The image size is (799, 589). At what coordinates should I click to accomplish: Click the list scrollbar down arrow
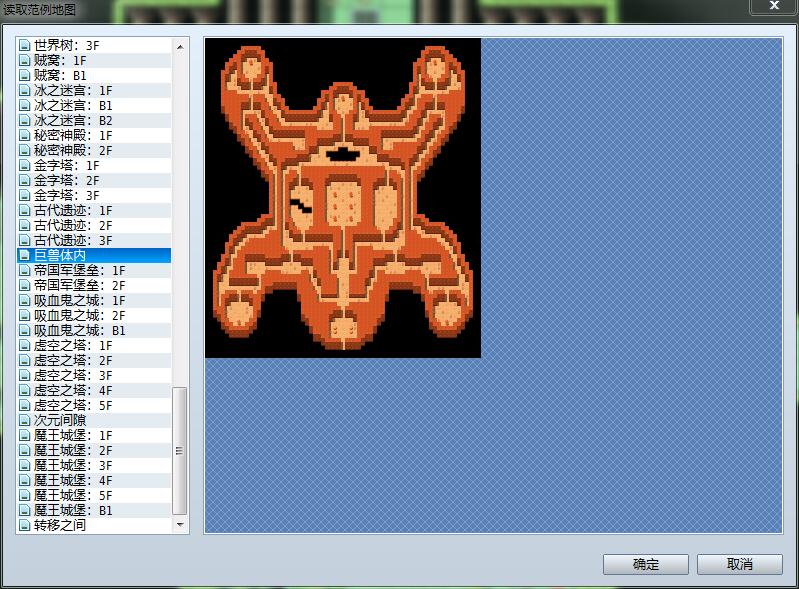pyautogui.click(x=180, y=524)
